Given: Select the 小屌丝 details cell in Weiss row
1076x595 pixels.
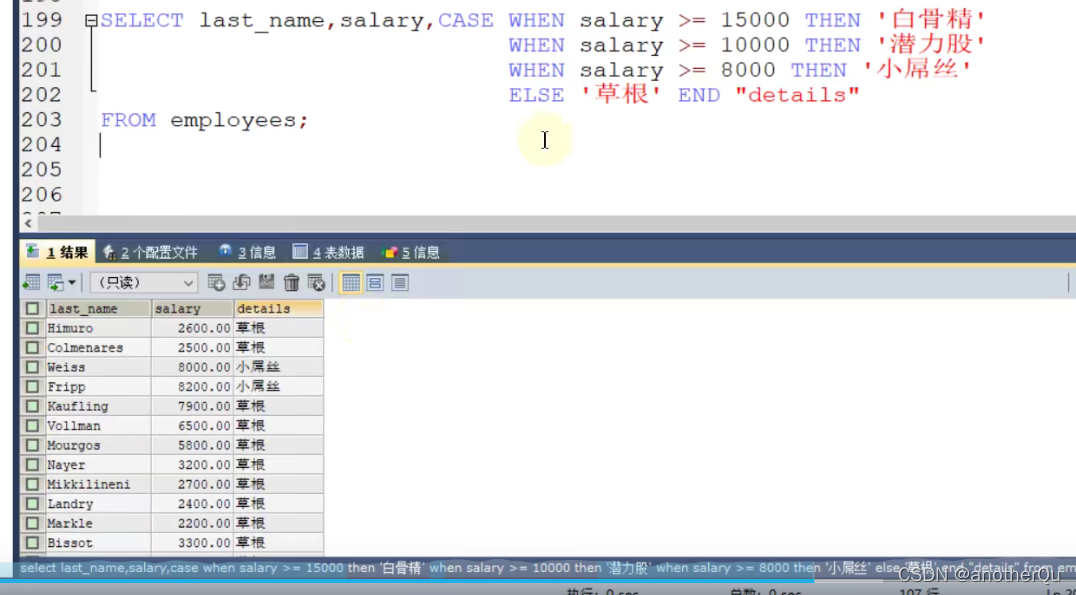Looking at the screenshot, I should 279,367.
